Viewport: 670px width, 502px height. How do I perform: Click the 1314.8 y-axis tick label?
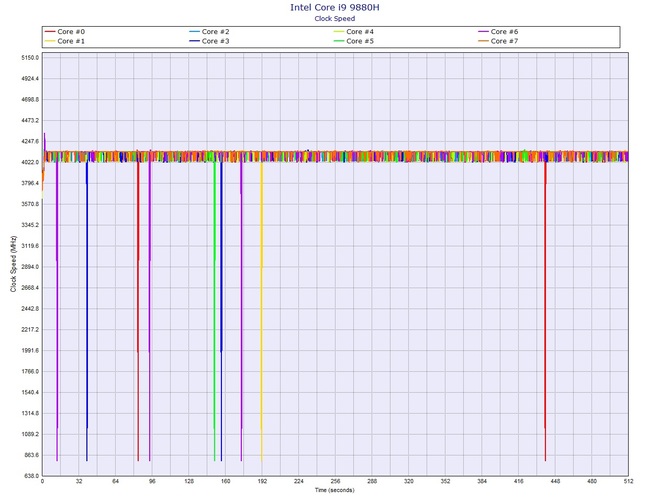30,414
